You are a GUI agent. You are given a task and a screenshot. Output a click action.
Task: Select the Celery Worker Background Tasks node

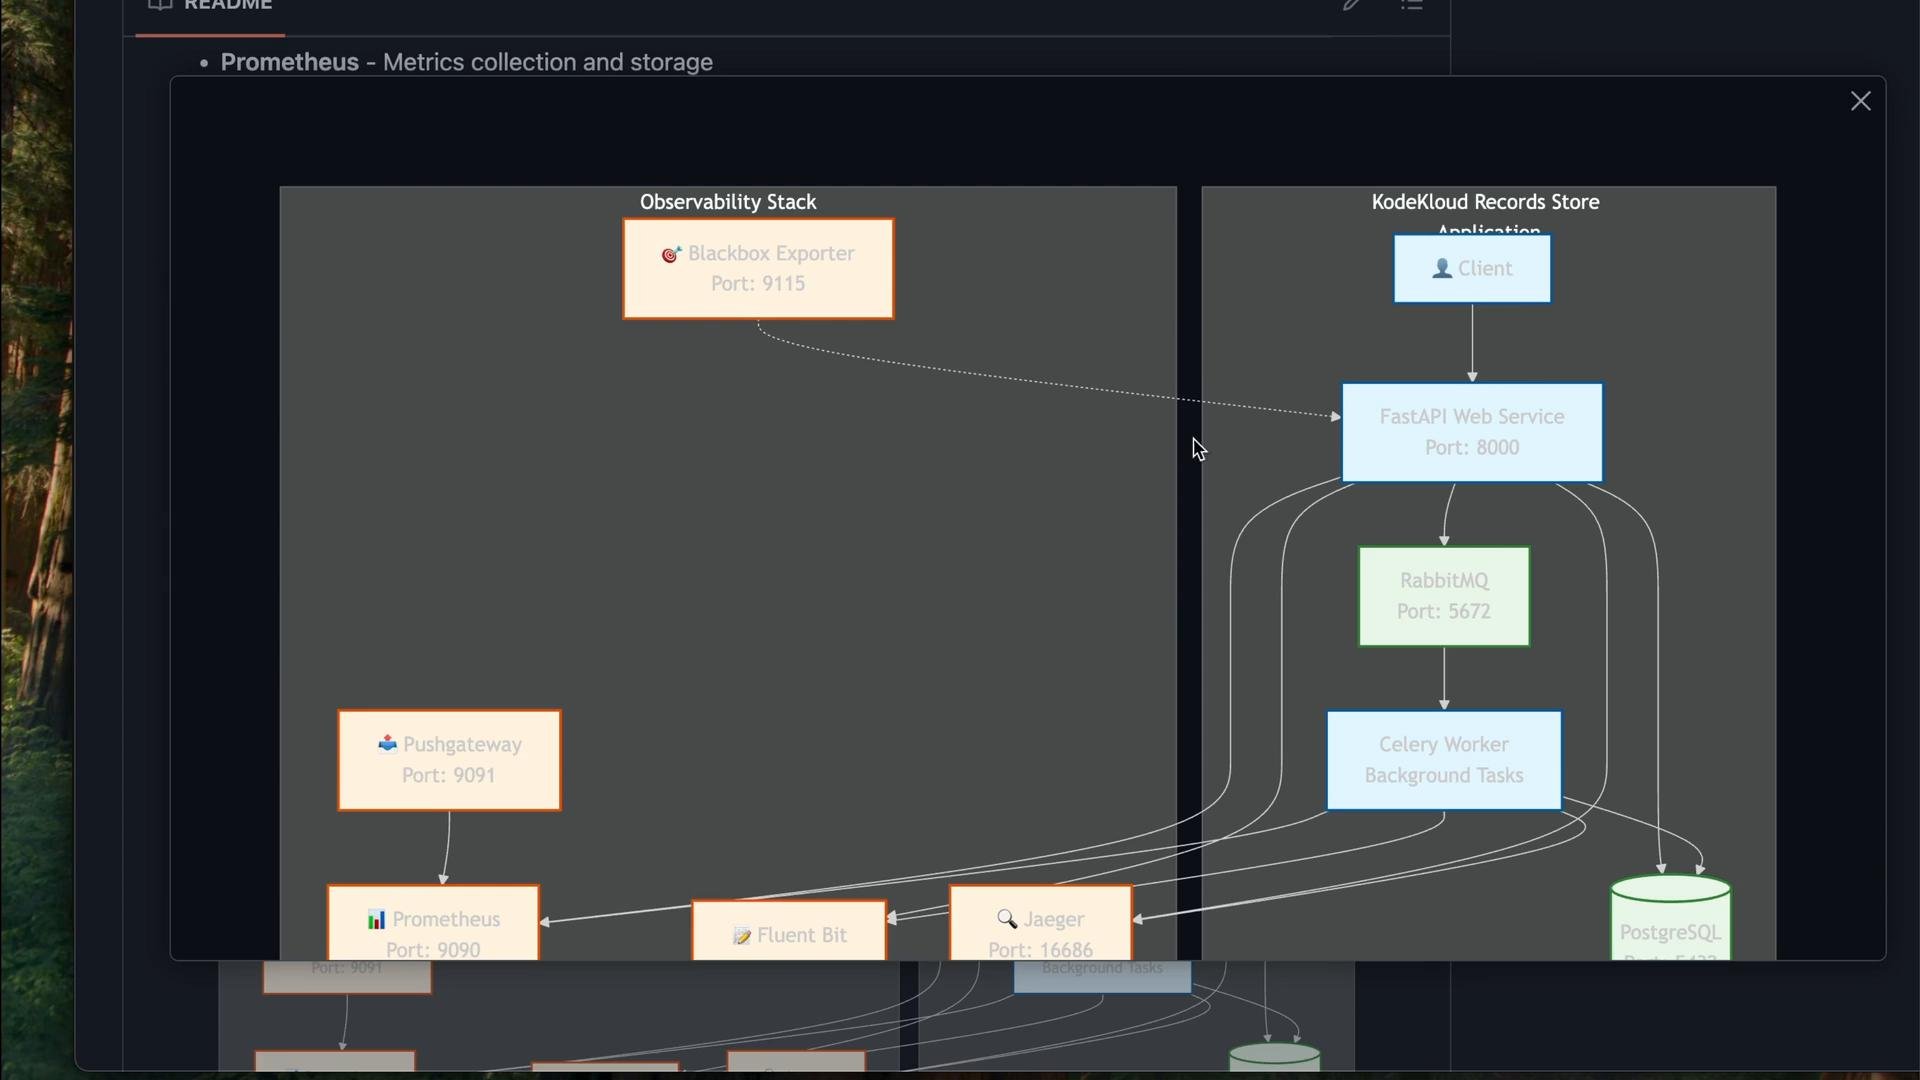1444,760
